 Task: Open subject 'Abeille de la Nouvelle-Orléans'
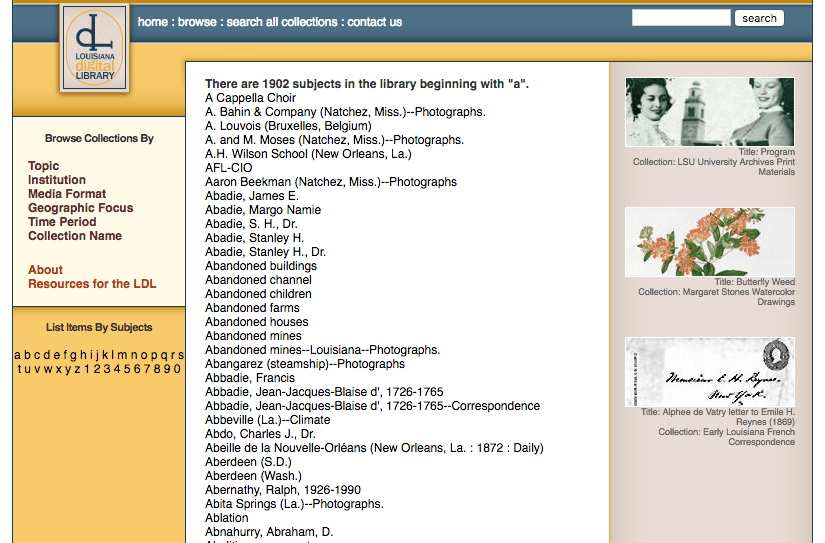click(374, 448)
